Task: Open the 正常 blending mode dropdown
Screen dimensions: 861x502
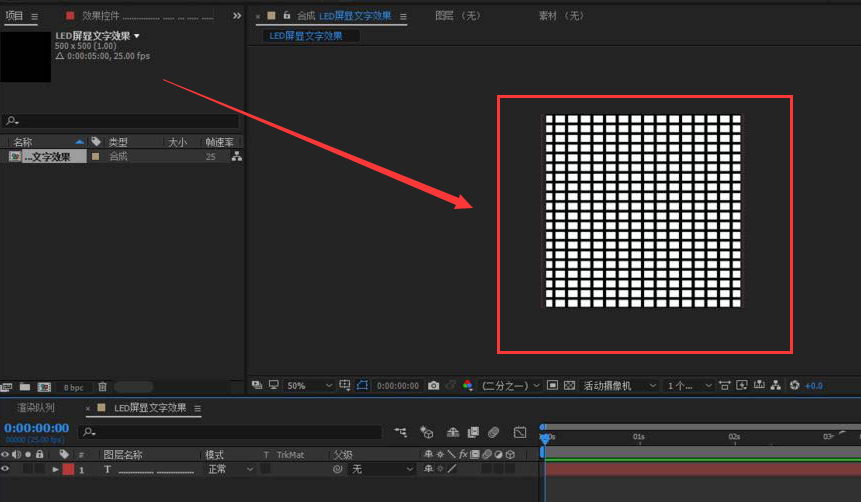Action: [x=229, y=469]
